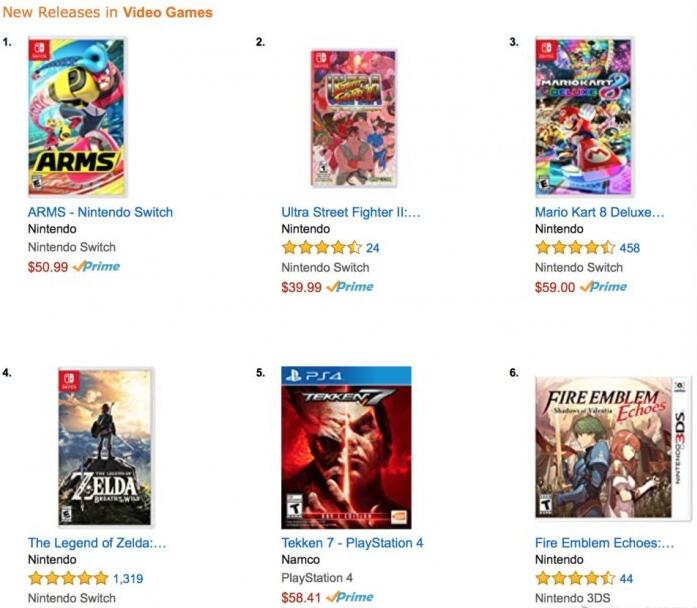Click the Fire Emblem Echoes box art
The width and height of the screenshot is (697, 608).
click(x=613, y=448)
